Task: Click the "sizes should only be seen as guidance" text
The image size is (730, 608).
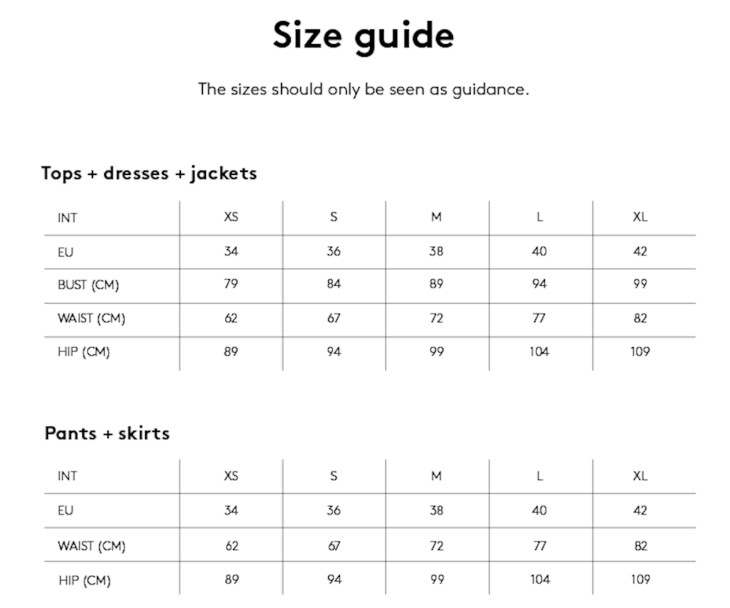Action: pyautogui.click(x=363, y=89)
